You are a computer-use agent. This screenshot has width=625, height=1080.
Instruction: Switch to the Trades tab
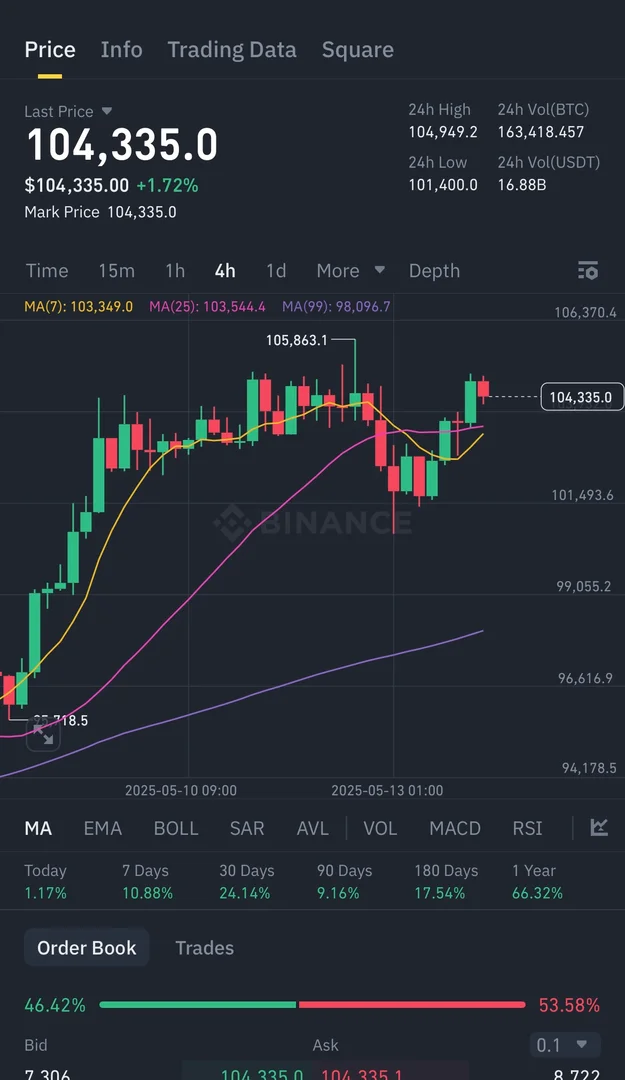[204, 948]
